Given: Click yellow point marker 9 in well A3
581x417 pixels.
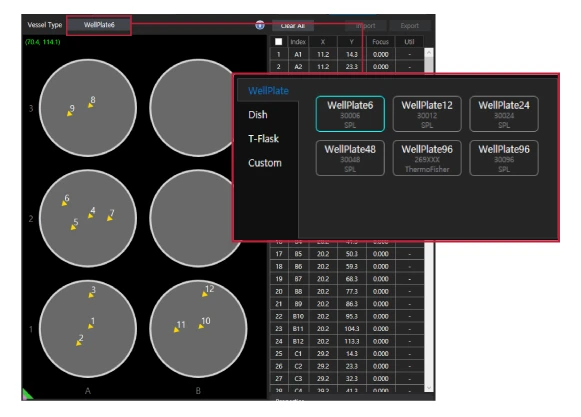Looking at the screenshot, I should click(69, 113).
